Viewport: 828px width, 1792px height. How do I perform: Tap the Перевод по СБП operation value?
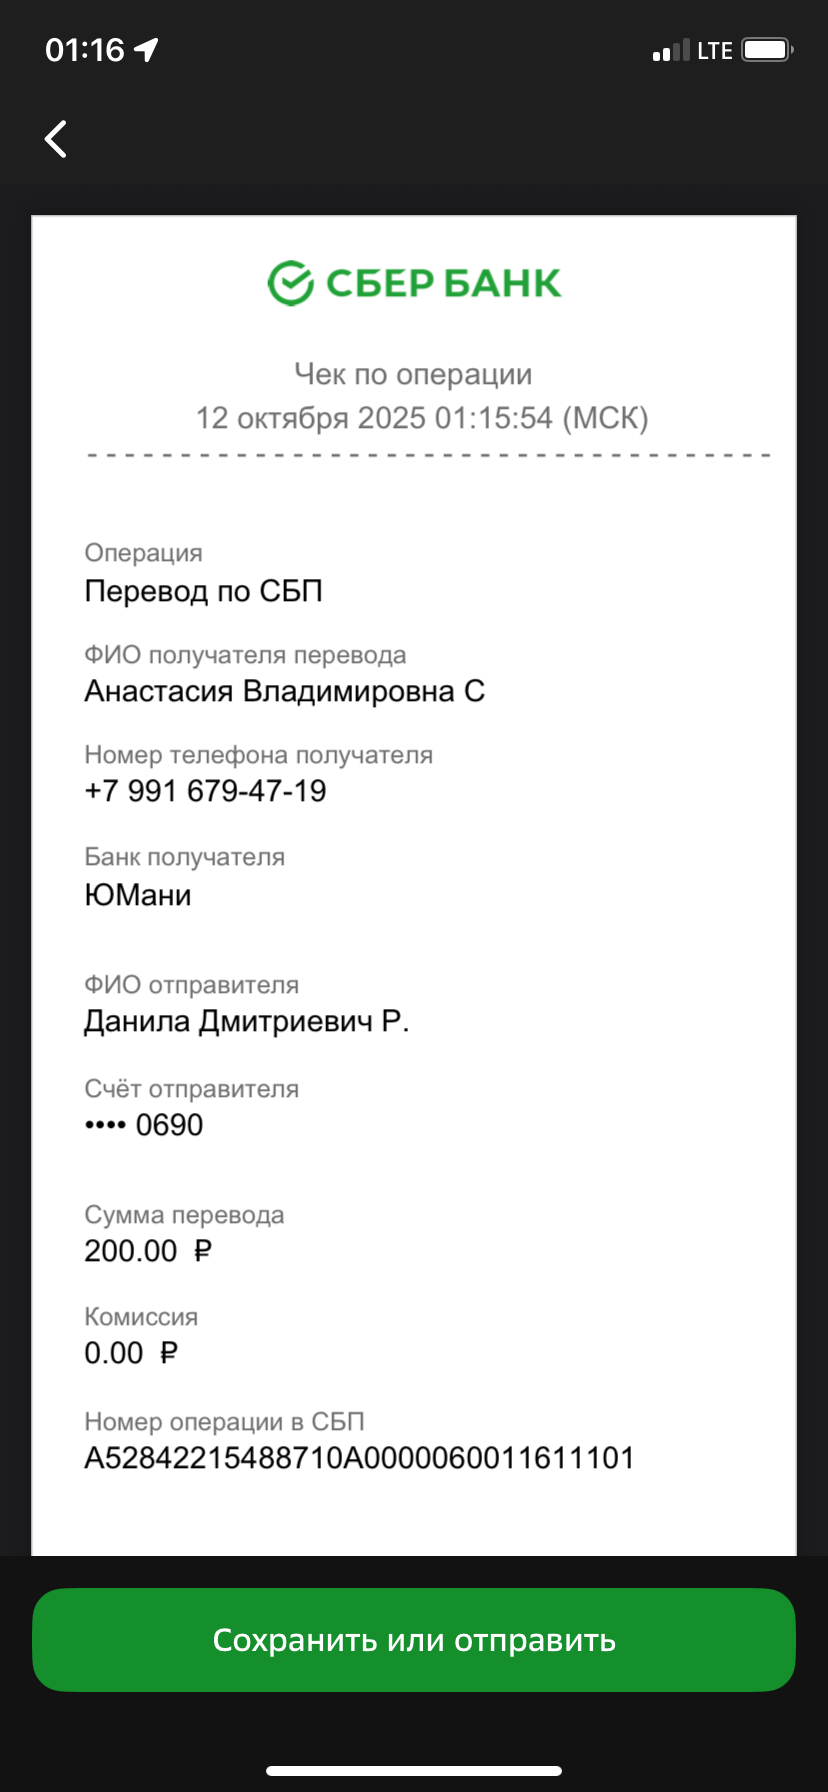click(x=203, y=591)
